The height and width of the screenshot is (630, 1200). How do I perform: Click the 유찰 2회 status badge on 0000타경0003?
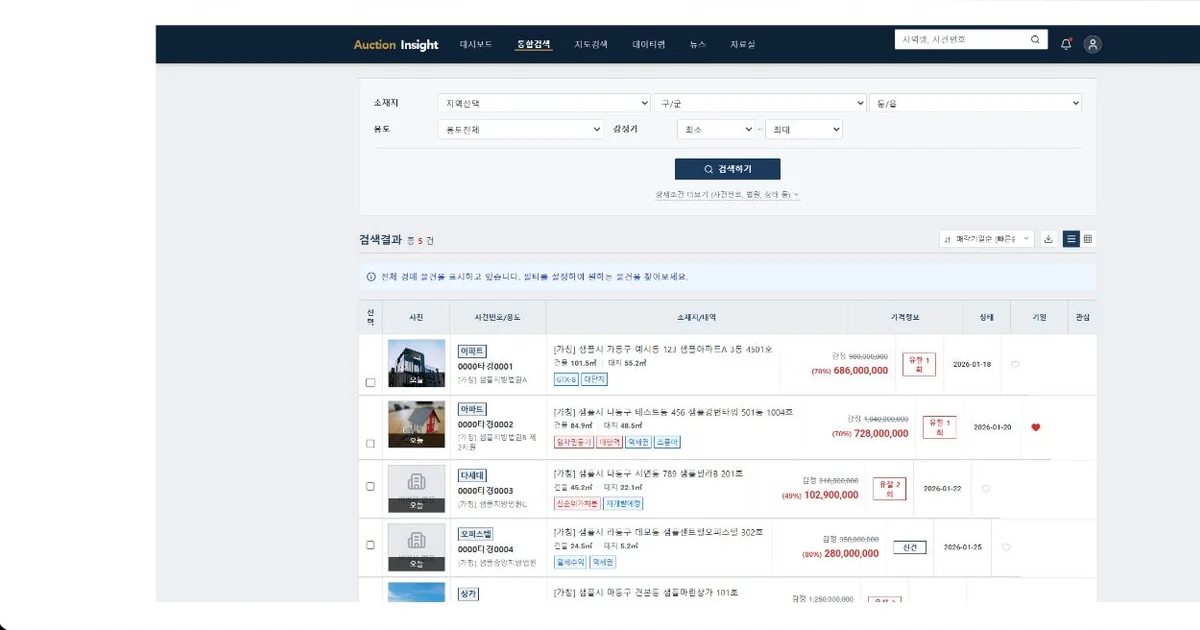[889, 489]
